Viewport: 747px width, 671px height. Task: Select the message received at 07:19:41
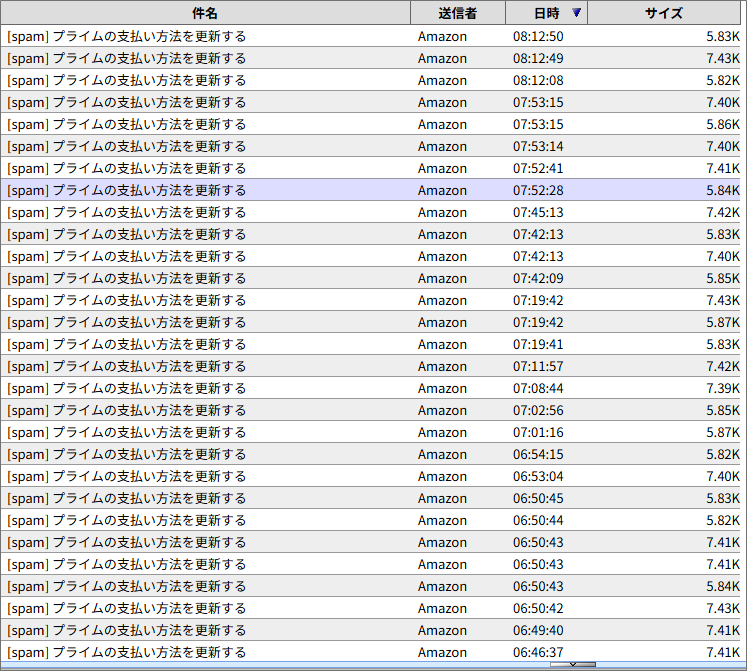(x=371, y=344)
